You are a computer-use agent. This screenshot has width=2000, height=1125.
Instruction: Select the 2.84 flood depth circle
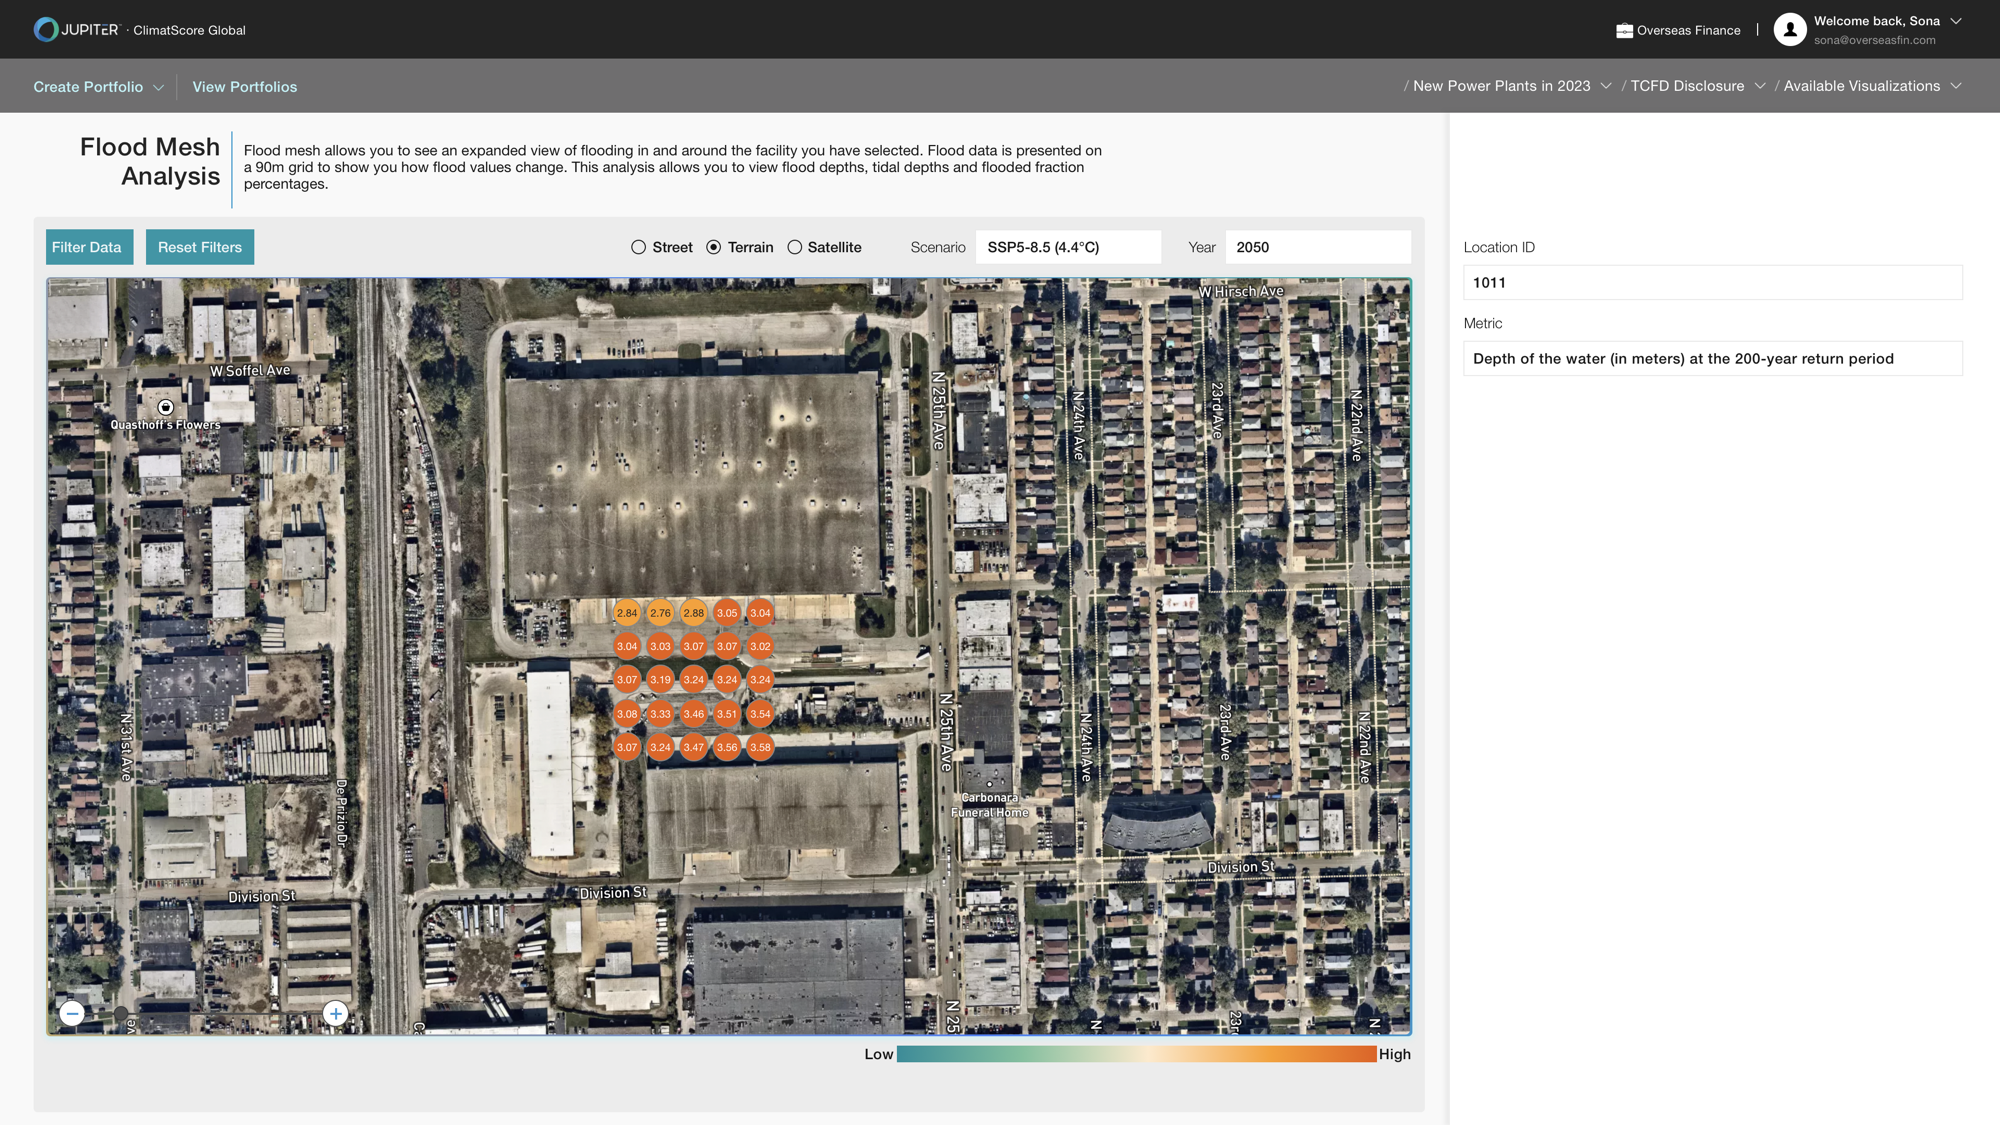(x=627, y=613)
